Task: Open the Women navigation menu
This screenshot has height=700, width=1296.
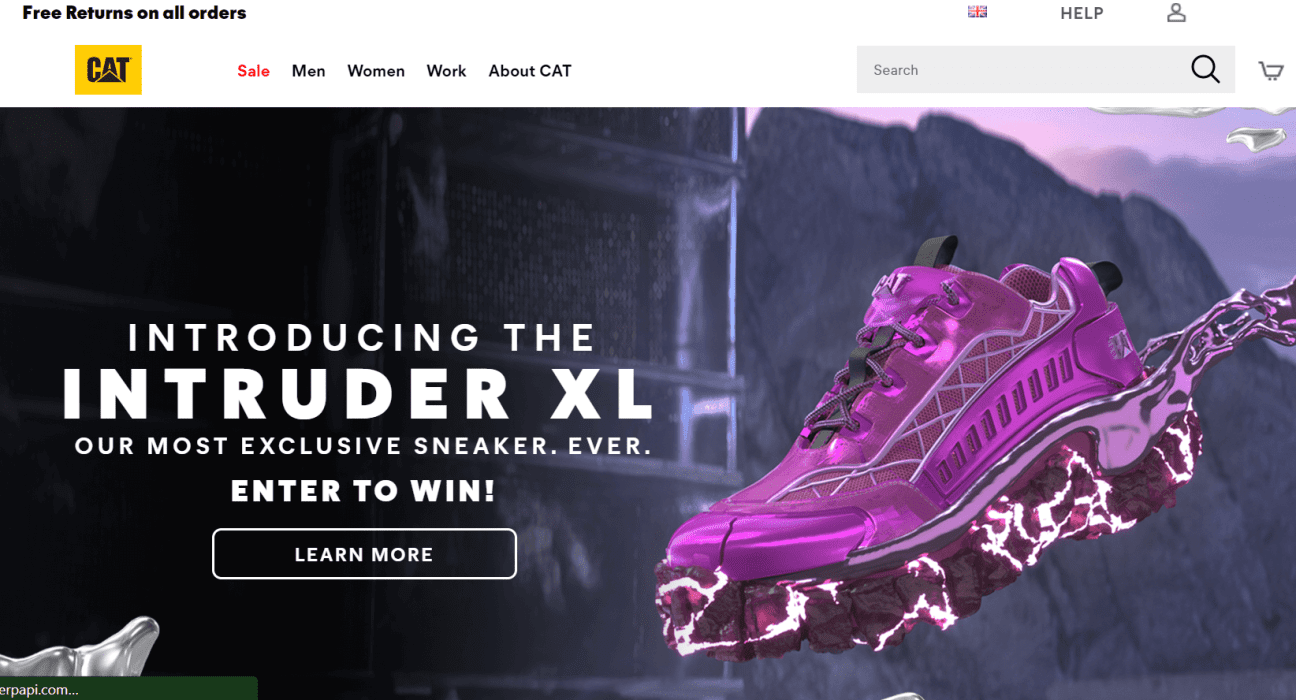Action: [376, 71]
